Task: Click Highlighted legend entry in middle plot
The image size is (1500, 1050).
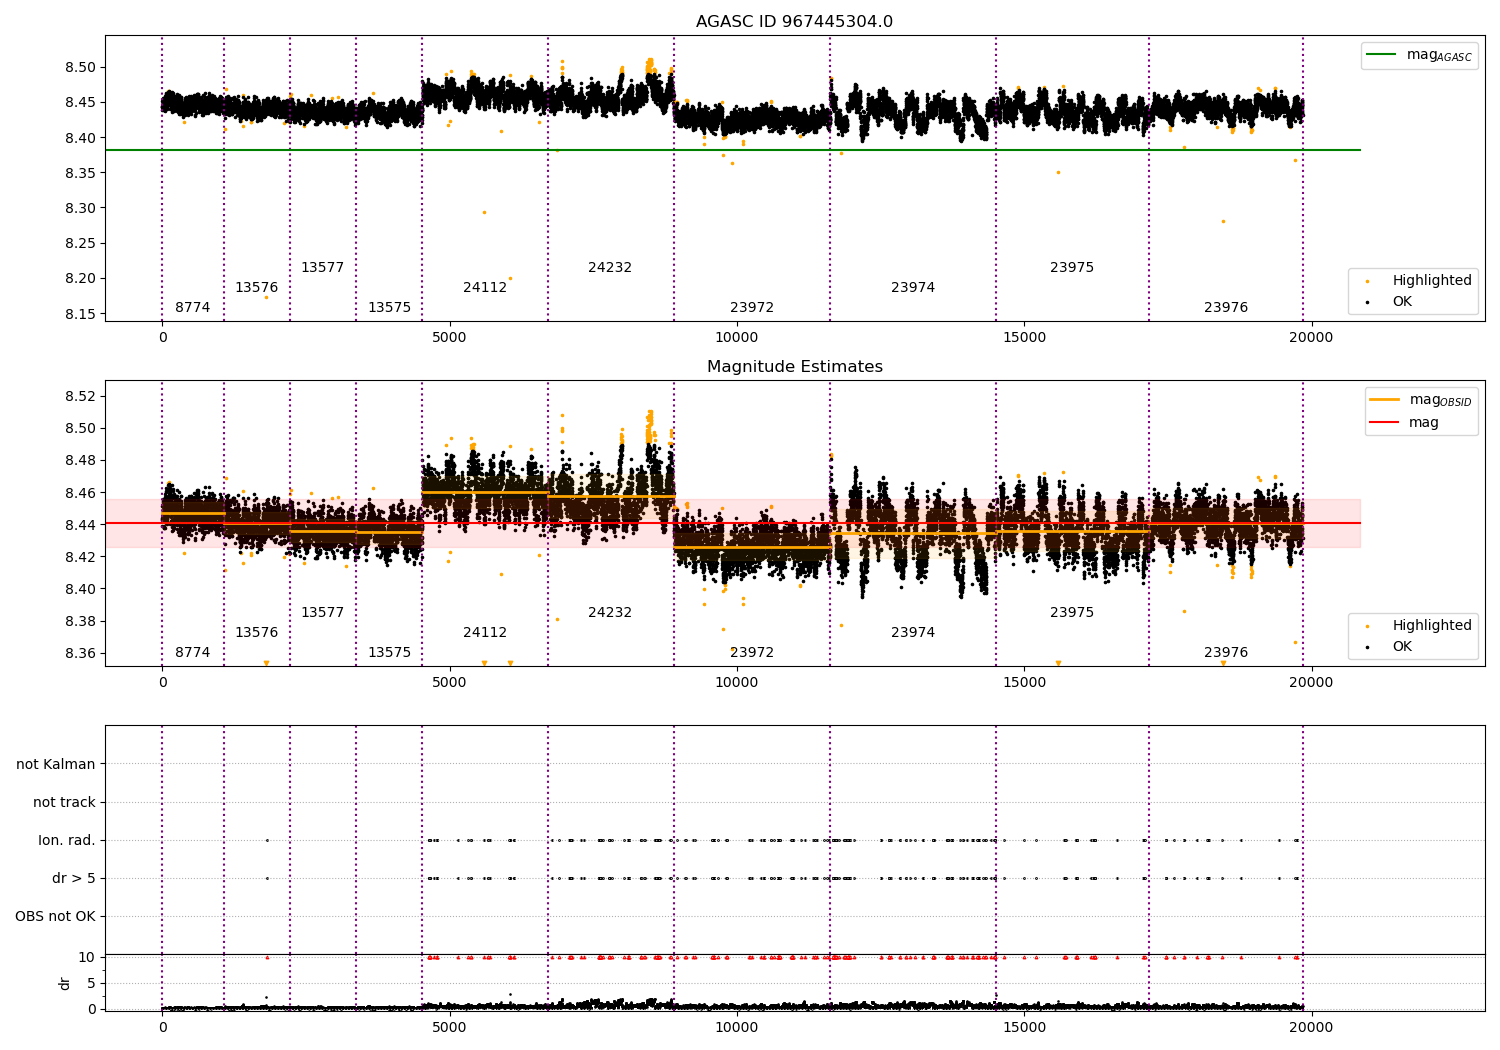Action: point(1417,626)
